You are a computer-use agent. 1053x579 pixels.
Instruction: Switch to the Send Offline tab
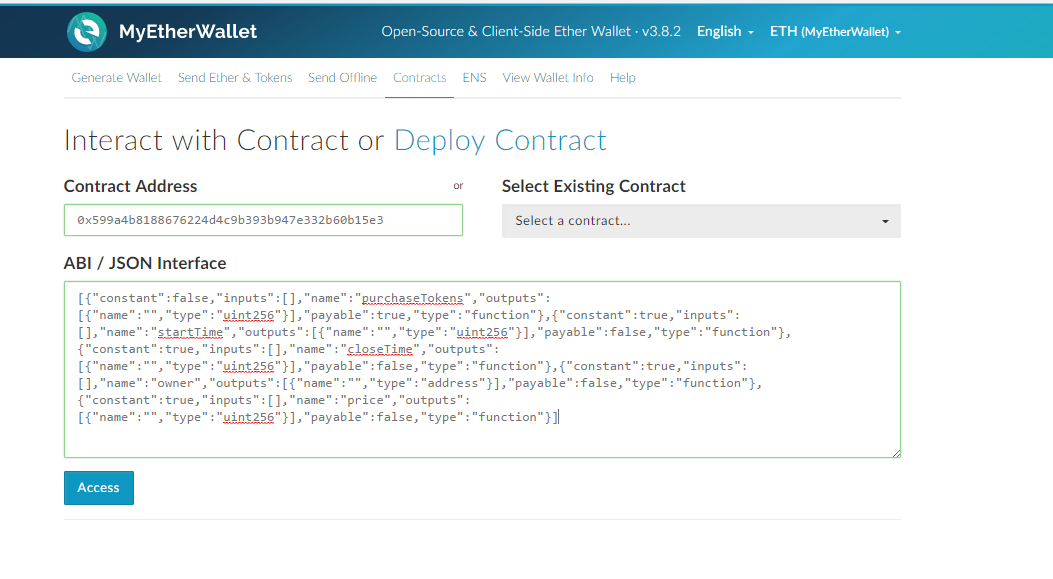[342, 78]
